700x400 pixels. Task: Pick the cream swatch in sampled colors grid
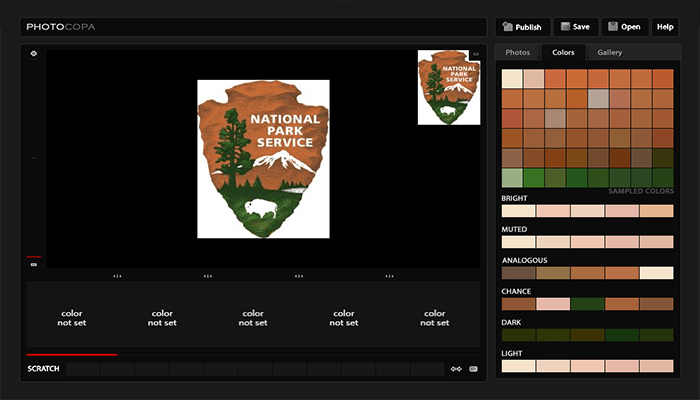[511, 79]
